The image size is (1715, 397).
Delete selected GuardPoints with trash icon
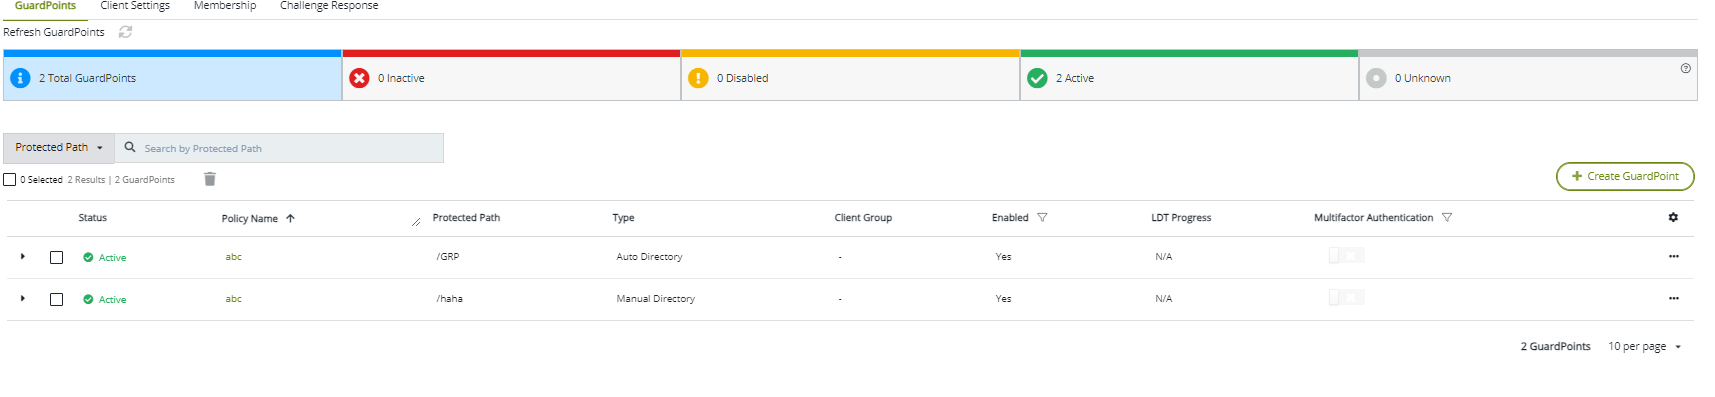point(210,179)
